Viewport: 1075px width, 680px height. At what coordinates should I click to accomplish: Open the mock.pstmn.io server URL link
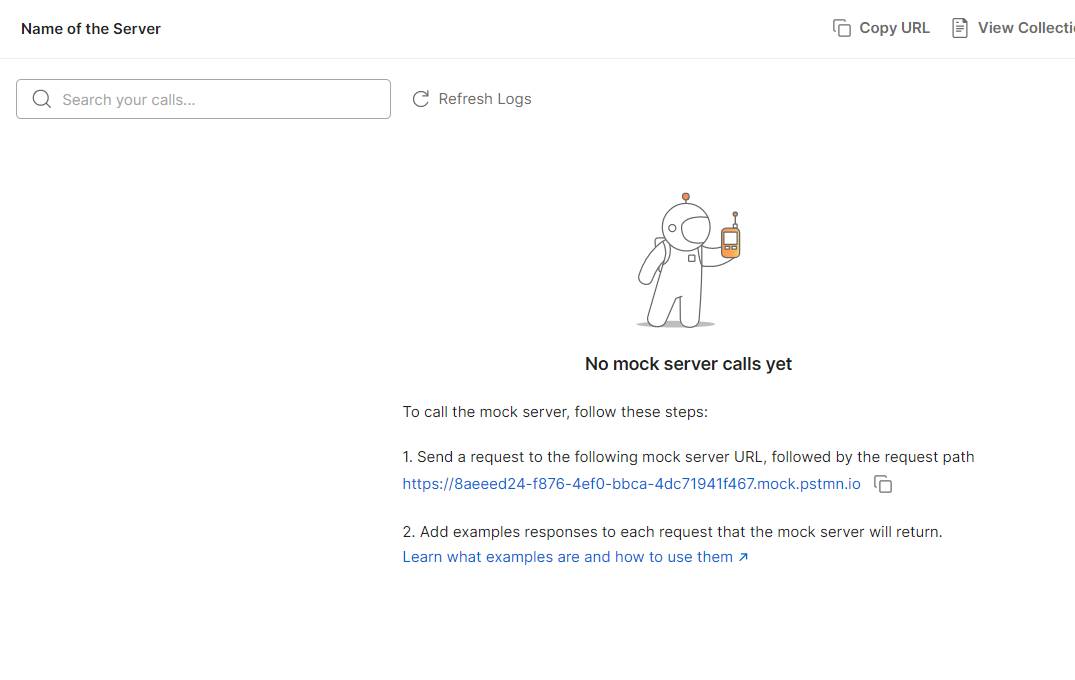[x=631, y=484]
